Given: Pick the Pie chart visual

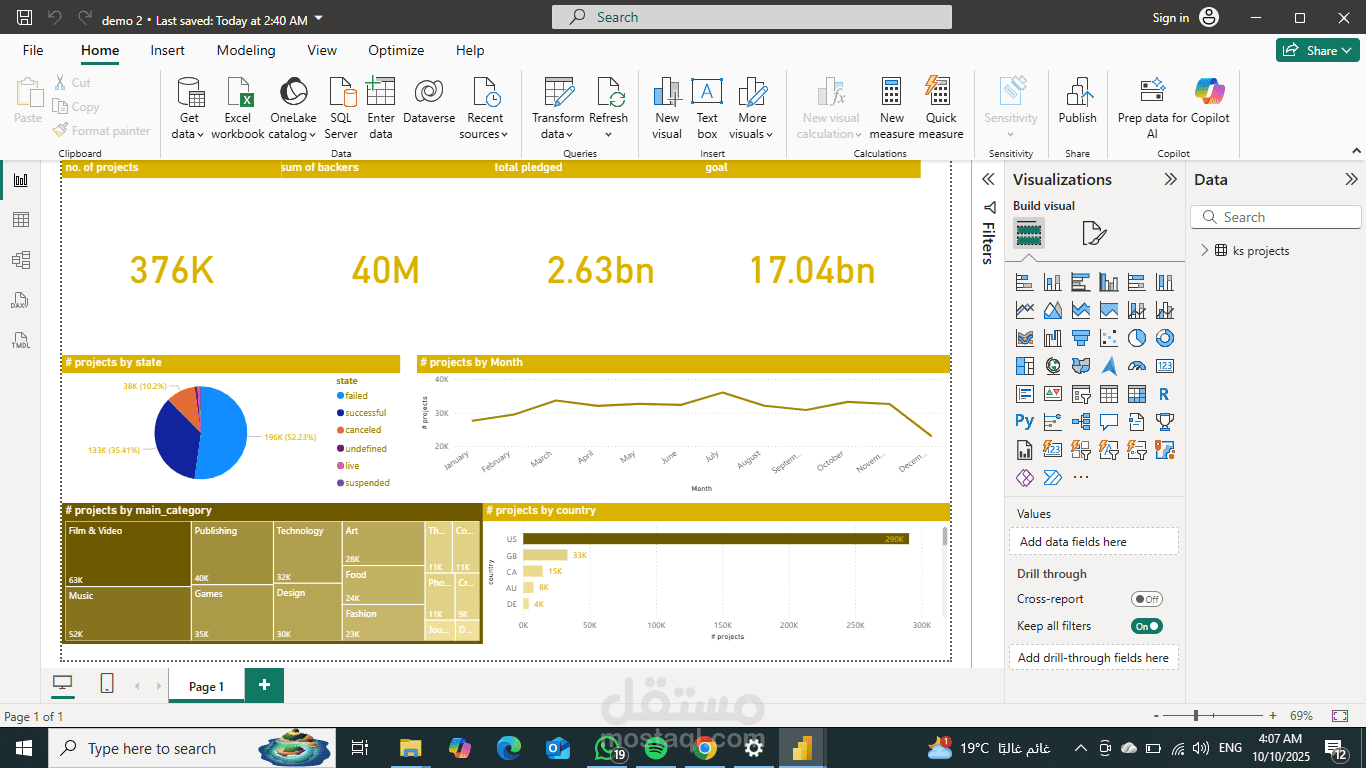Looking at the screenshot, I should click(x=1136, y=338).
